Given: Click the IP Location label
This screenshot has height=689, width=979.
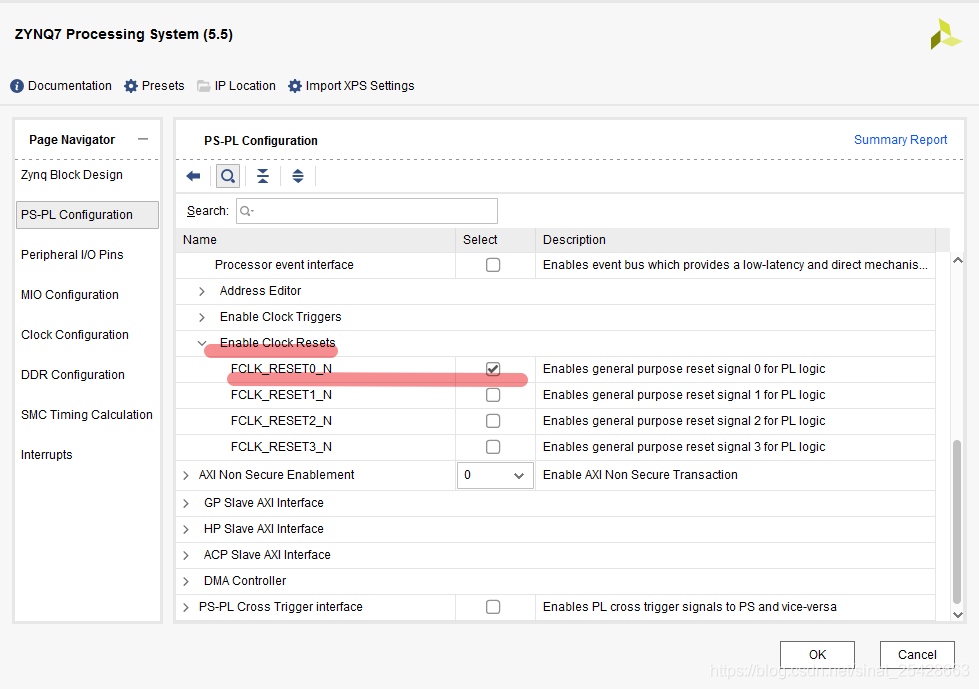Looking at the screenshot, I should click(245, 86).
